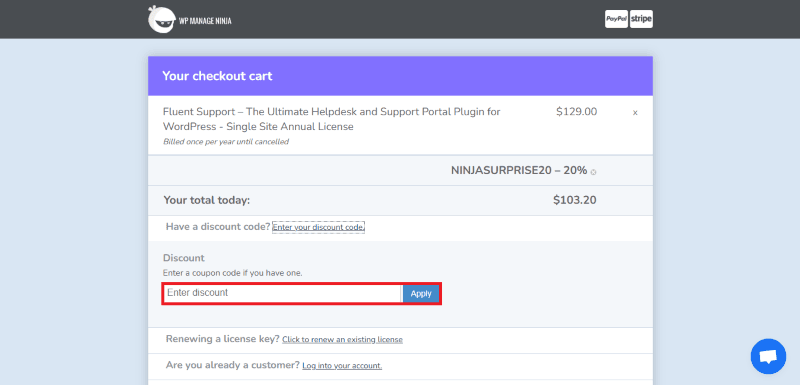This screenshot has height=385, width=800.
Task: Select the $129.00 item price
Action: (x=577, y=112)
